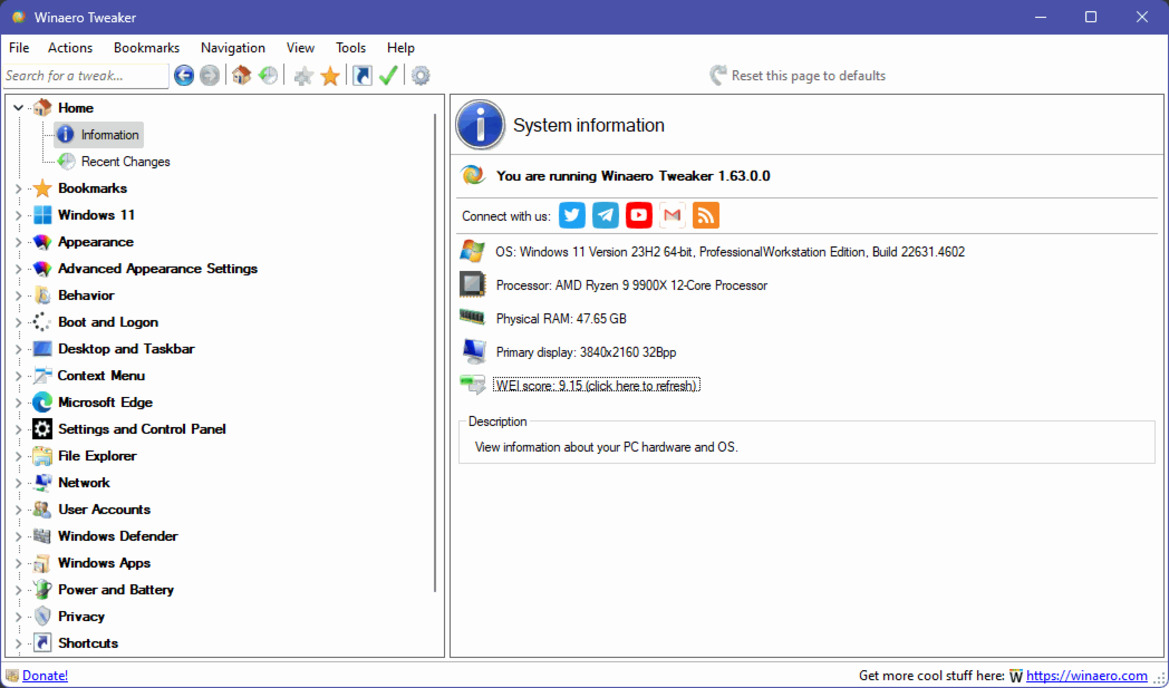Click the Telegram connect icon
Screen dimensions: 1169x688
coord(605,215)
